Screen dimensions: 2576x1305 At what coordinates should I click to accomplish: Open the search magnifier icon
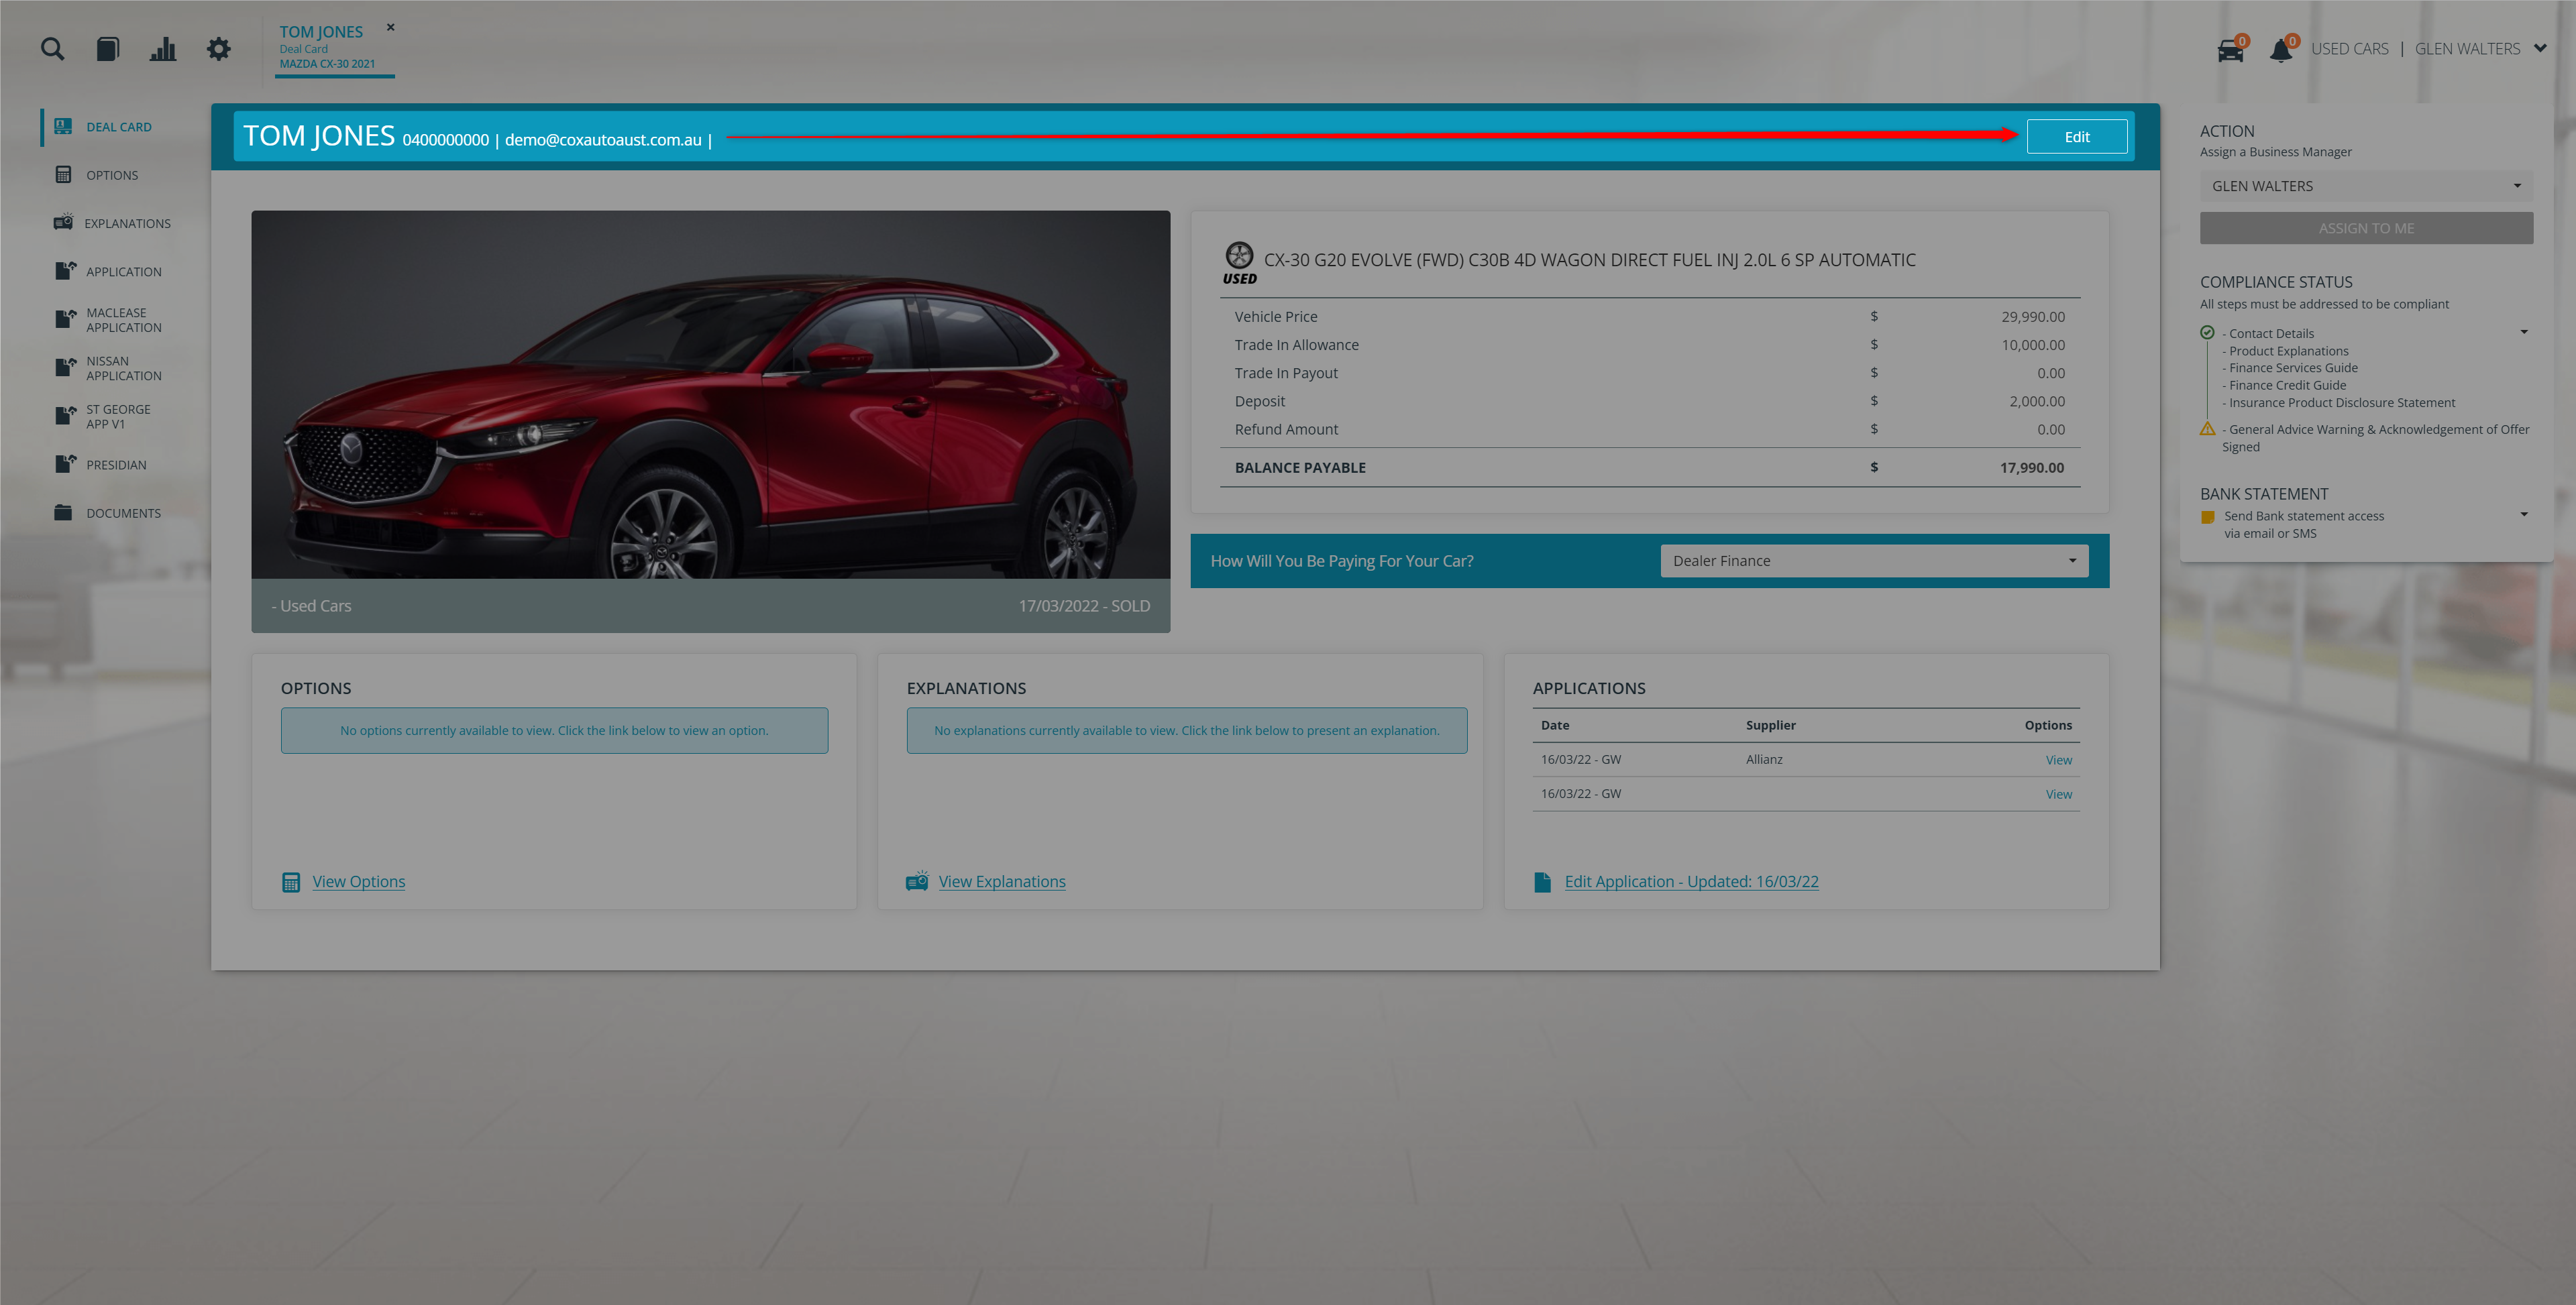point(52,48)
